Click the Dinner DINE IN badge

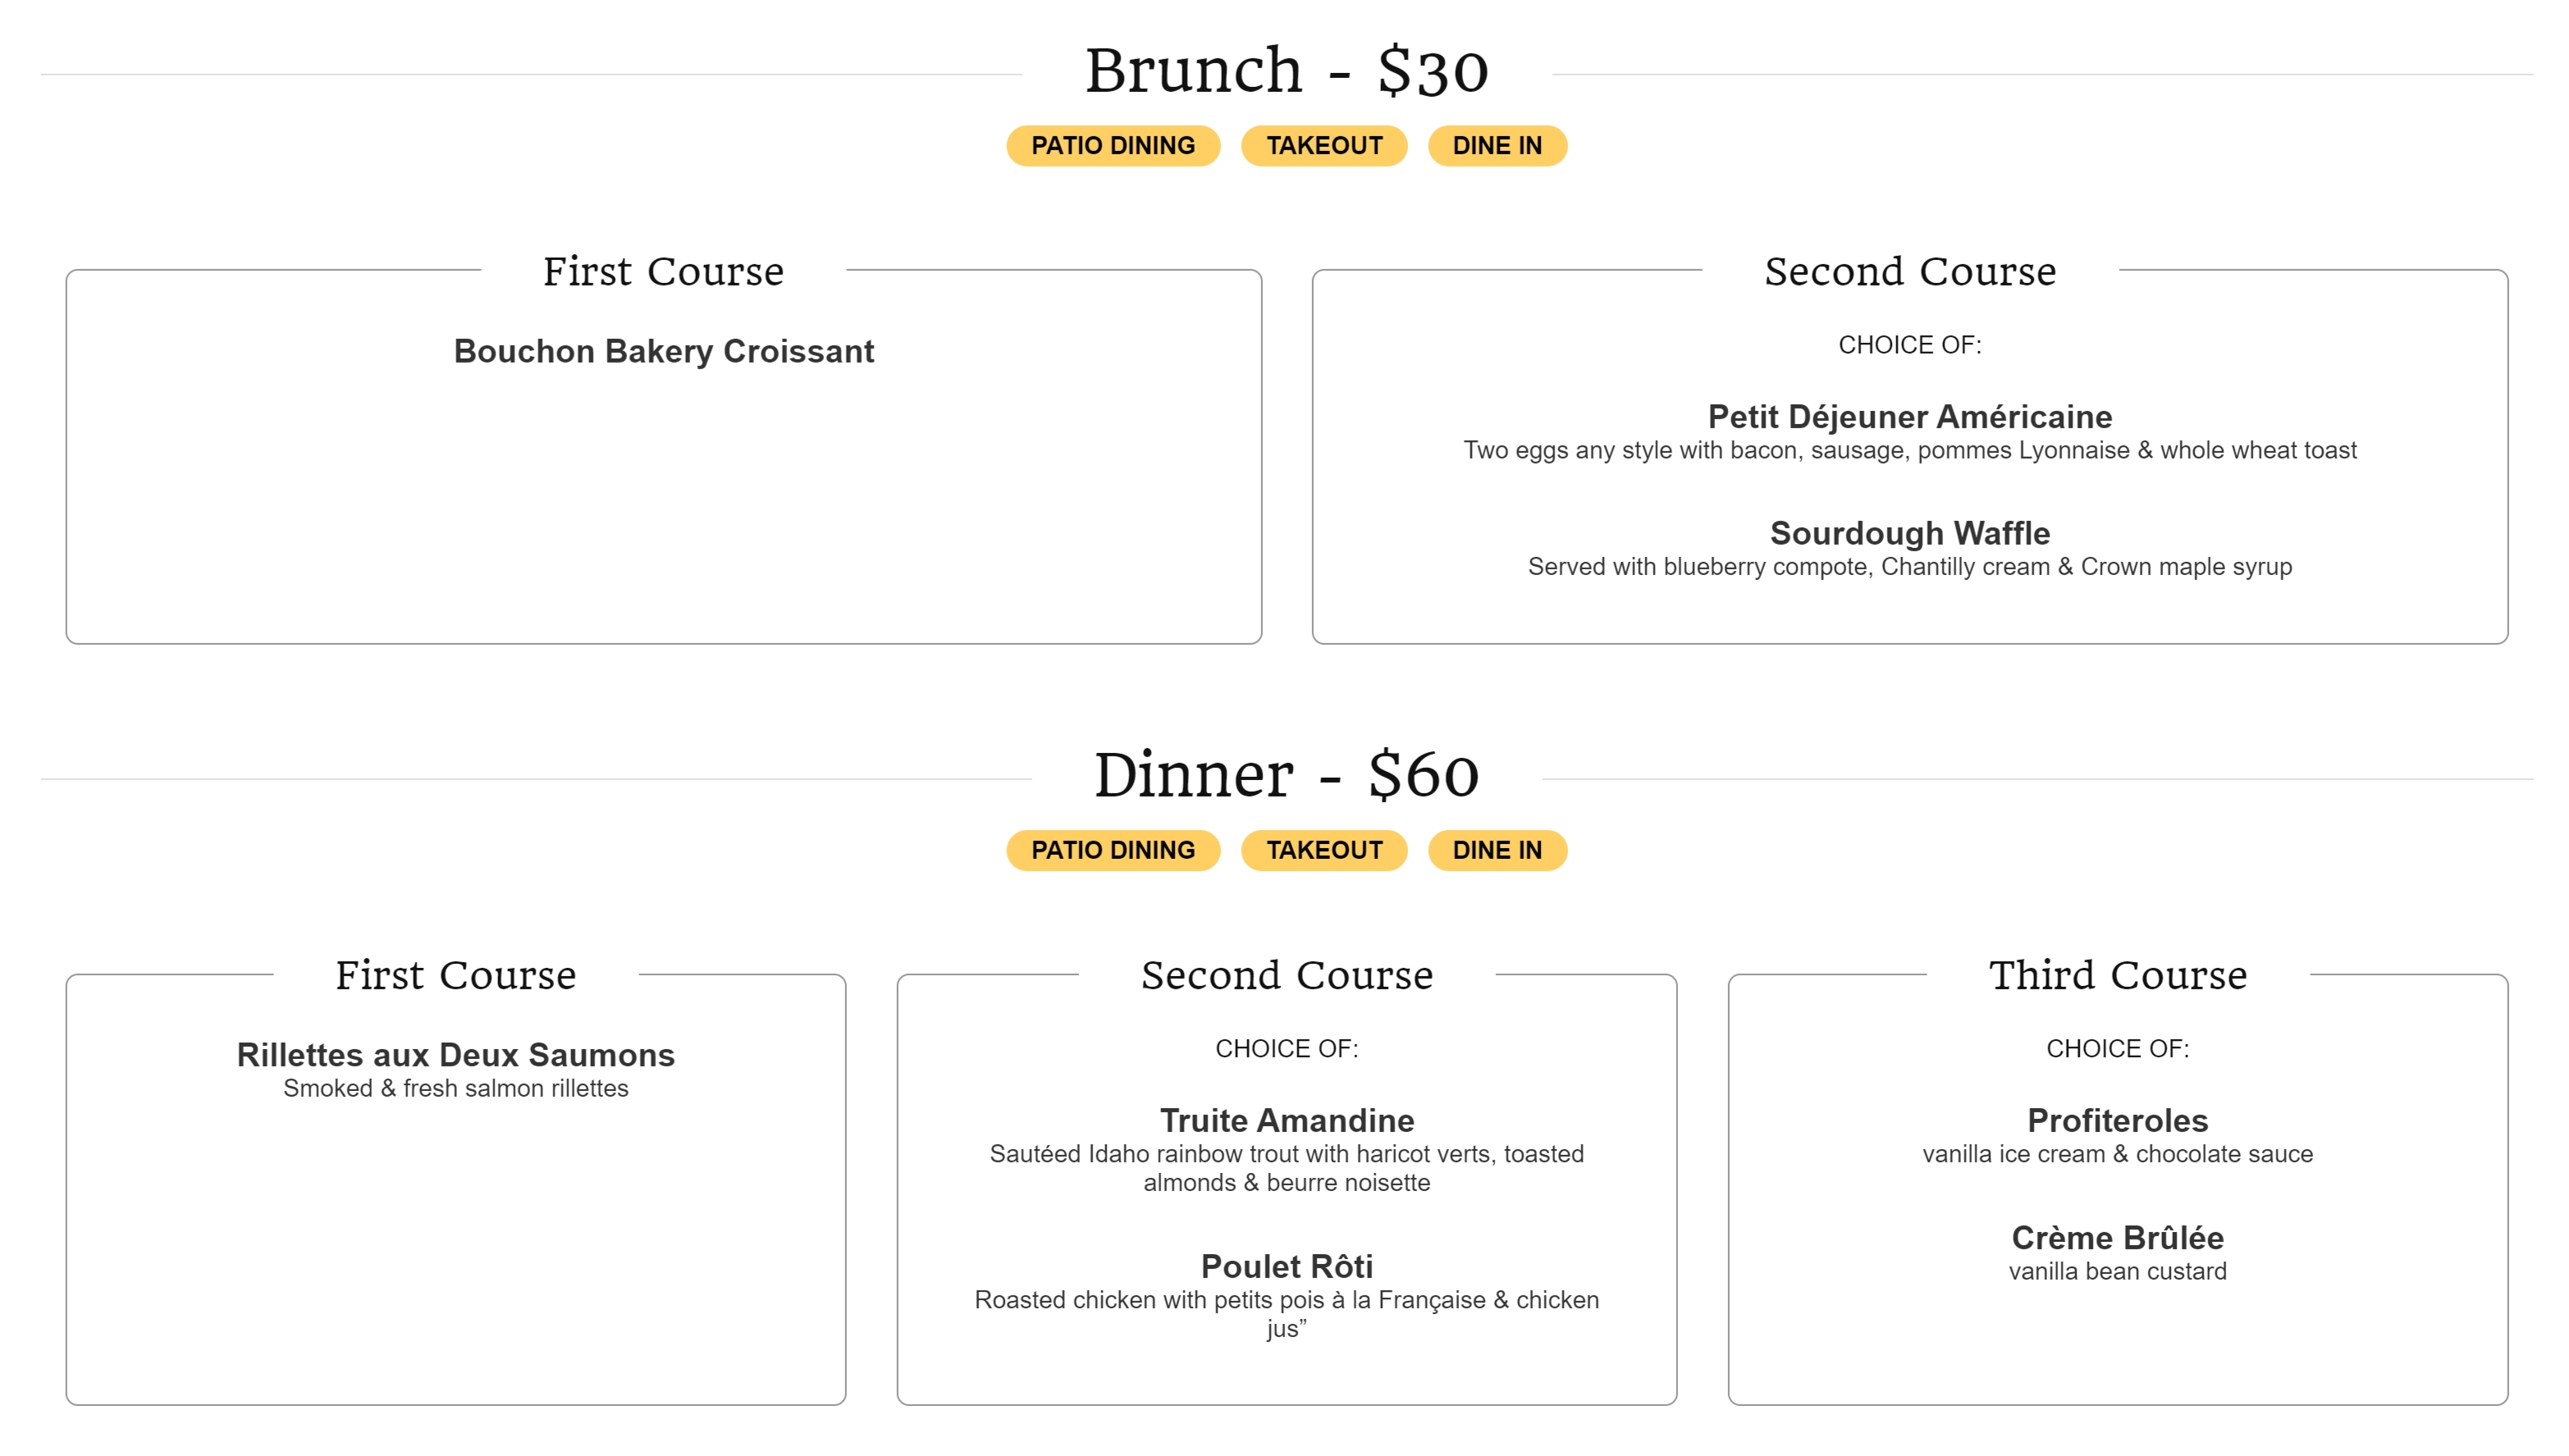coord(1496,850)
